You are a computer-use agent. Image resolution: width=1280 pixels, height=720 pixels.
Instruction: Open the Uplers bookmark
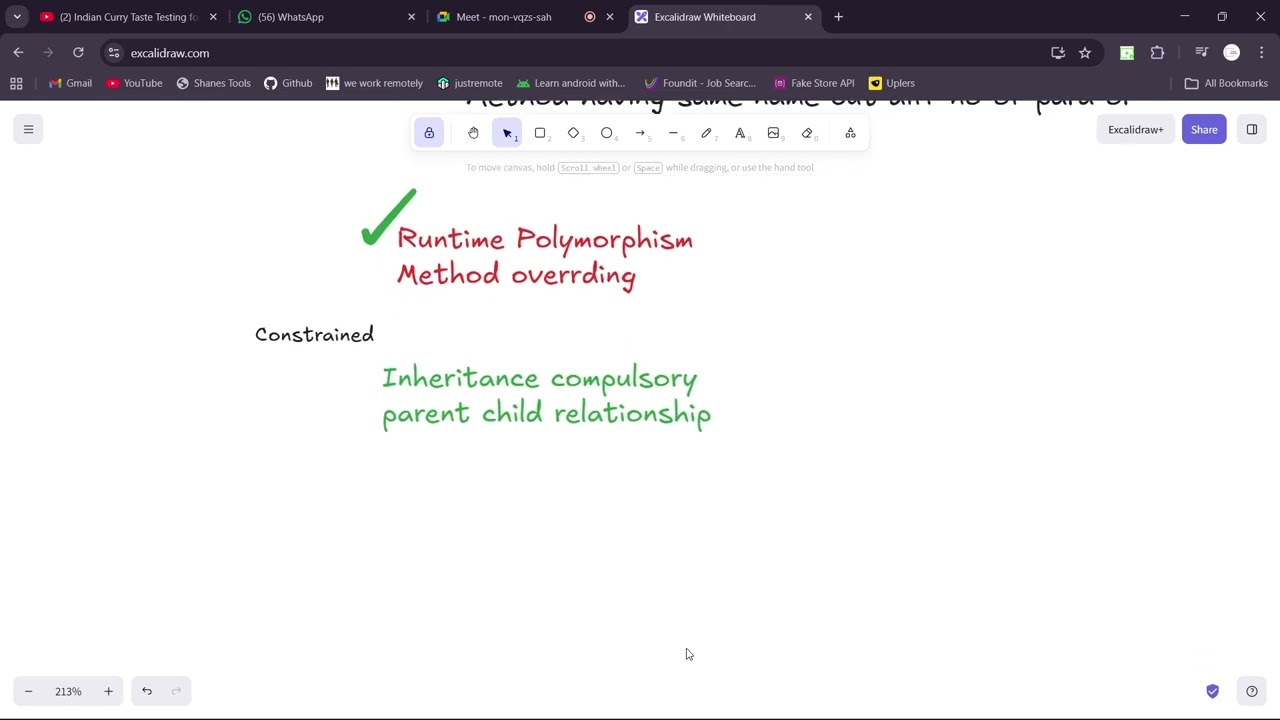(x=891, y=83)
